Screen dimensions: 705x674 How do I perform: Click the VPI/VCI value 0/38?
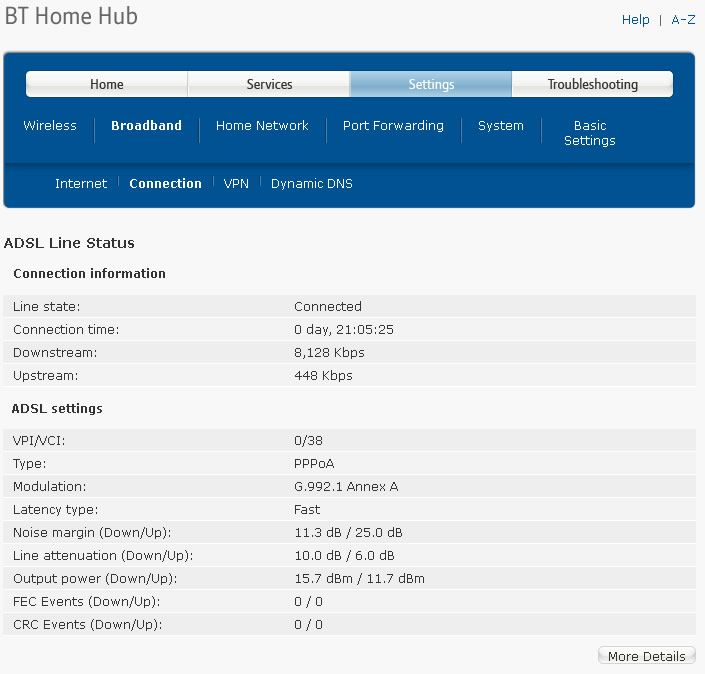click(x=308, y=441)
